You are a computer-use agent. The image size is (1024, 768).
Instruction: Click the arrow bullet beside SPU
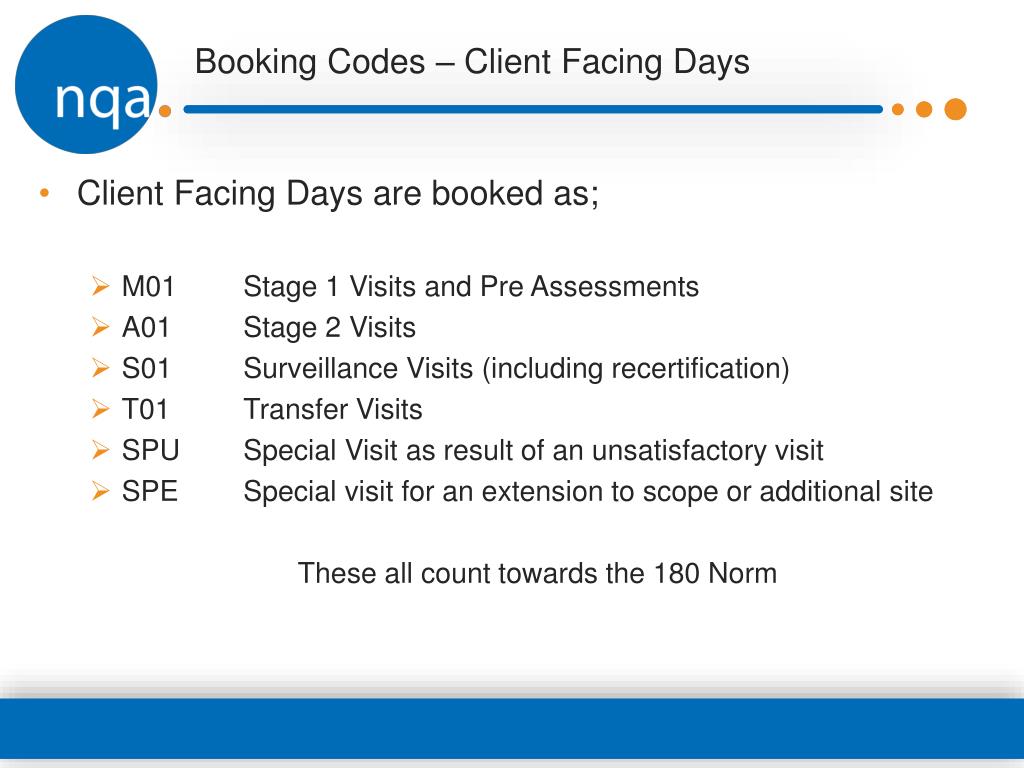(101, 450)
